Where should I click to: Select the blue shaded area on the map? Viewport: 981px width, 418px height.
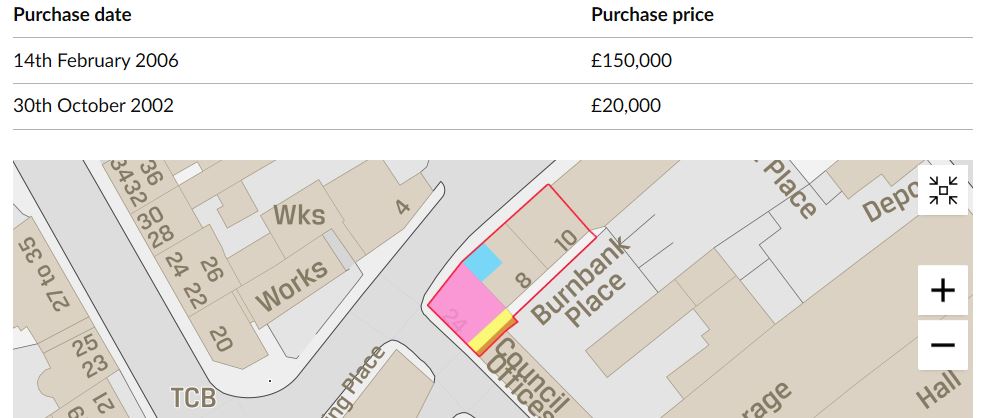pos(482,263)
